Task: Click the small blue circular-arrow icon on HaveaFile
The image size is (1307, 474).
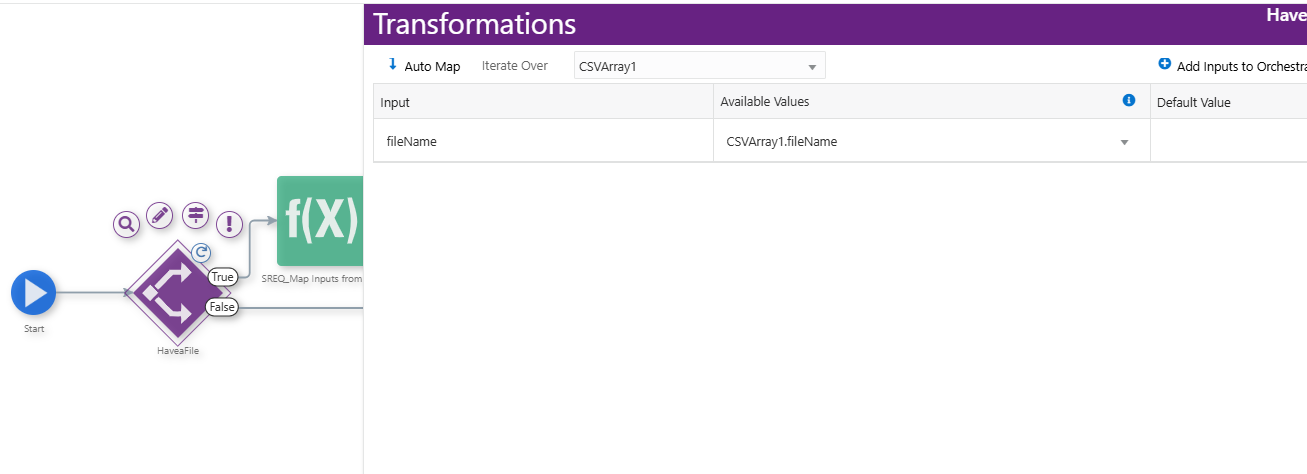Action: click(x=200, y=253)
